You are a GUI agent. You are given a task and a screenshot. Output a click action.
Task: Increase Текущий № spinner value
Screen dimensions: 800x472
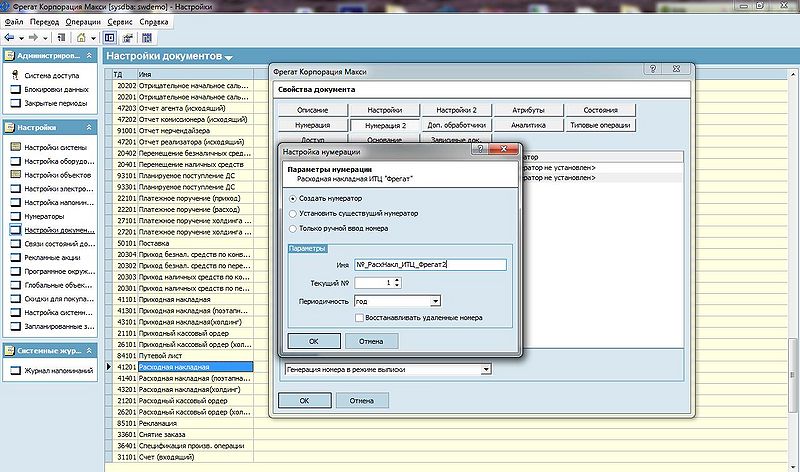coord(397,280)
